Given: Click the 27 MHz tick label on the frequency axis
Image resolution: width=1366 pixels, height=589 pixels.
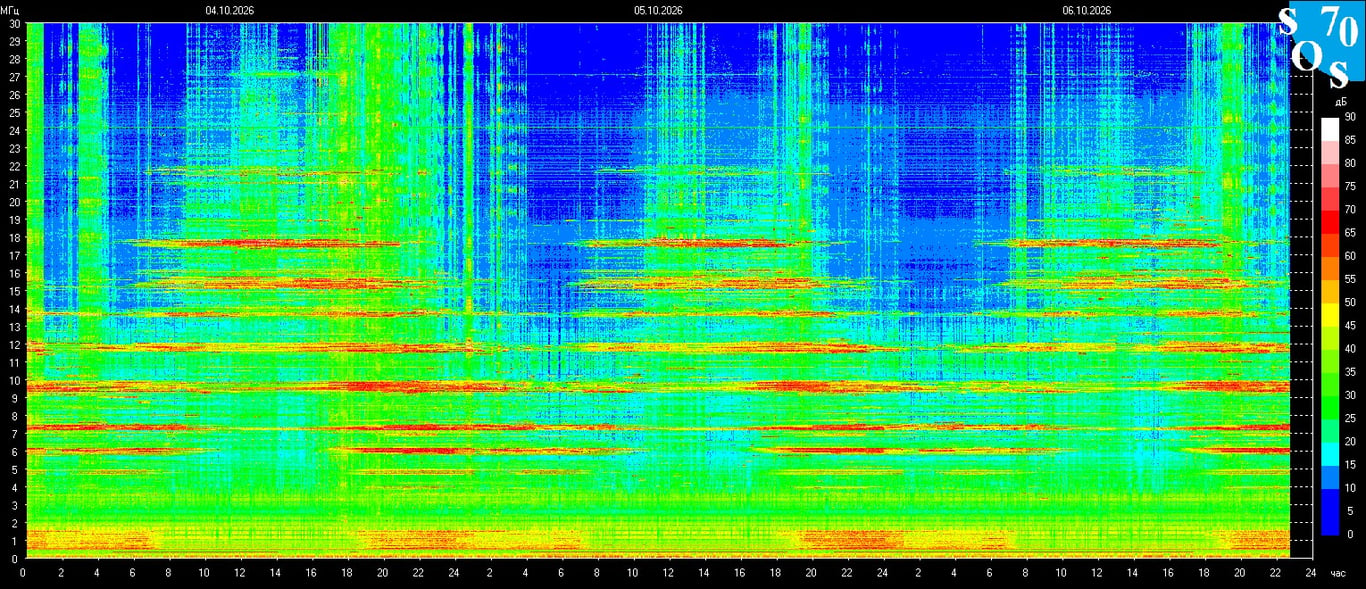Looking at the screenshot, I should [14, 77].
